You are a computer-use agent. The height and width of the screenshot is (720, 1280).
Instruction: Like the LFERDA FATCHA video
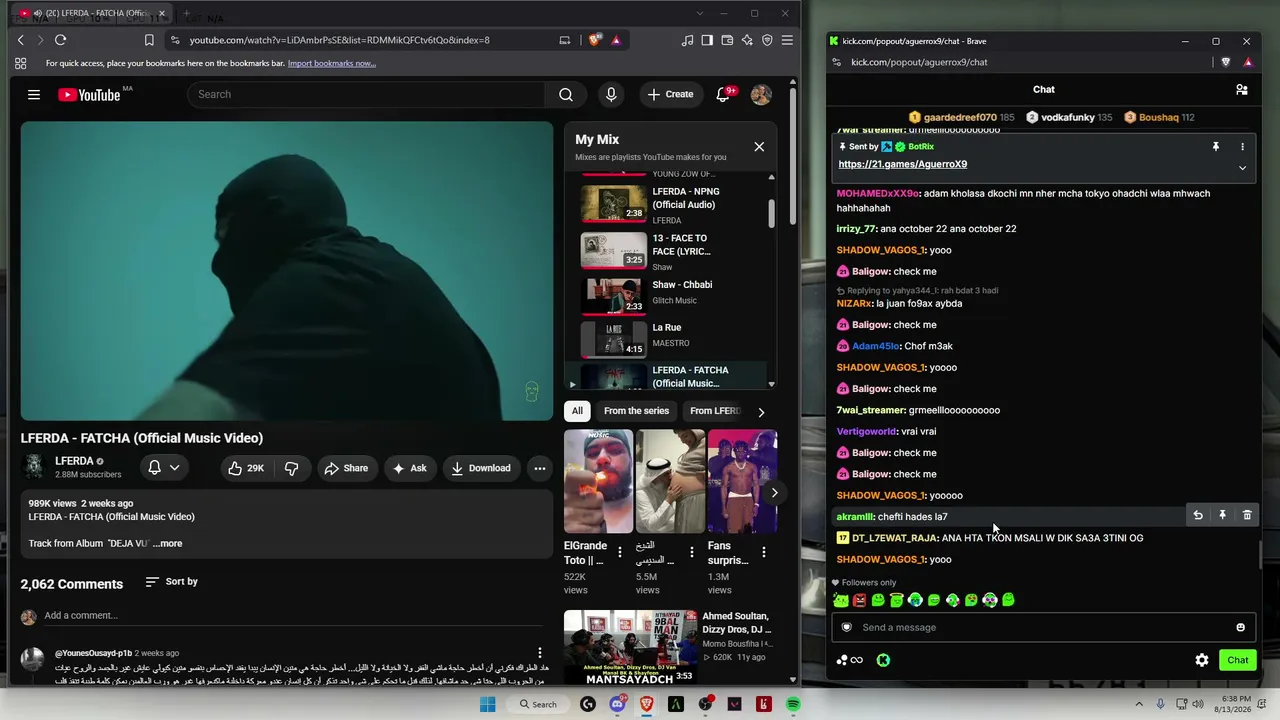point(245,468)
